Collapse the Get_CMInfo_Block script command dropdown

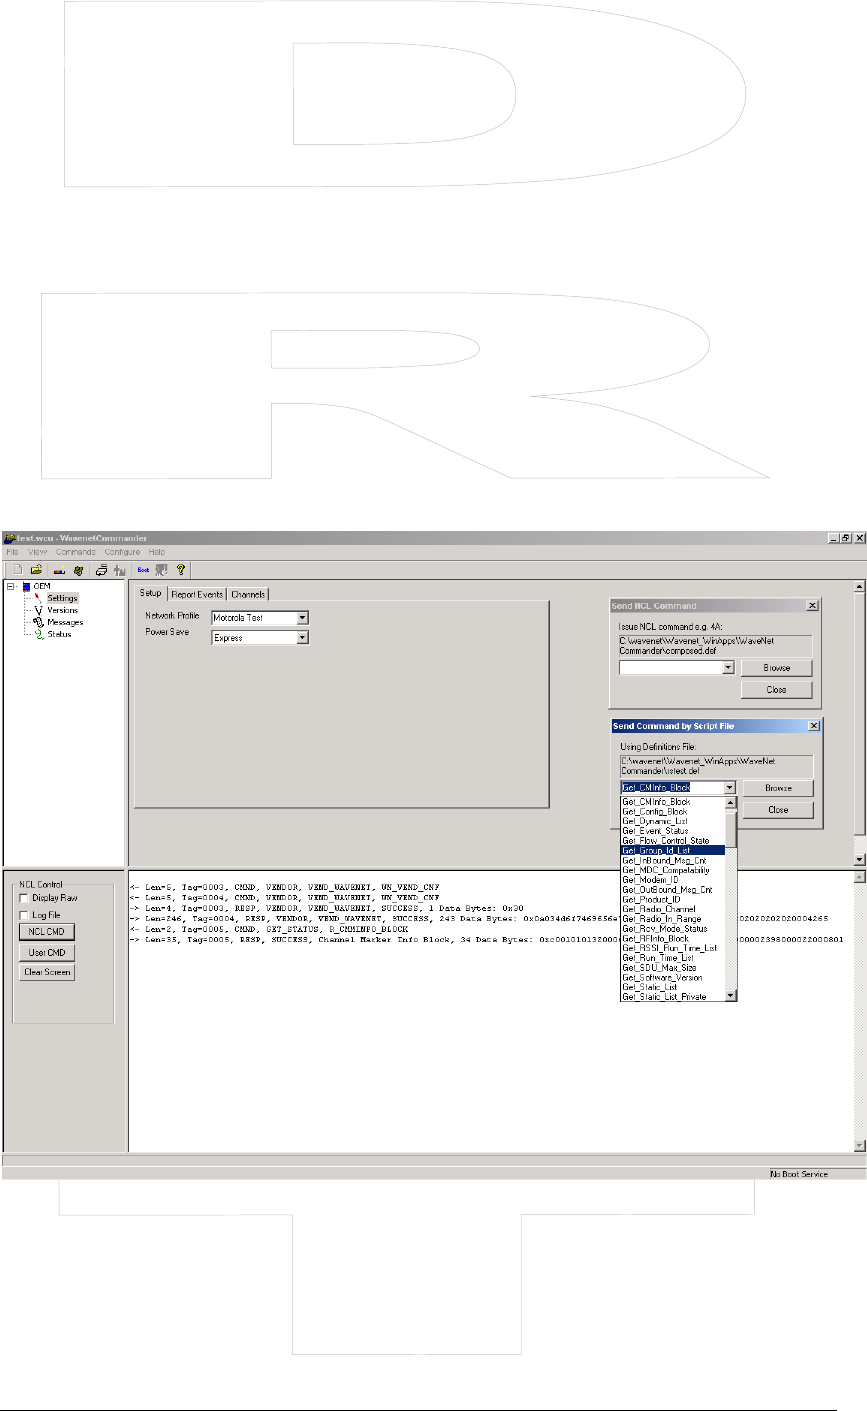(x=728, y=788)
